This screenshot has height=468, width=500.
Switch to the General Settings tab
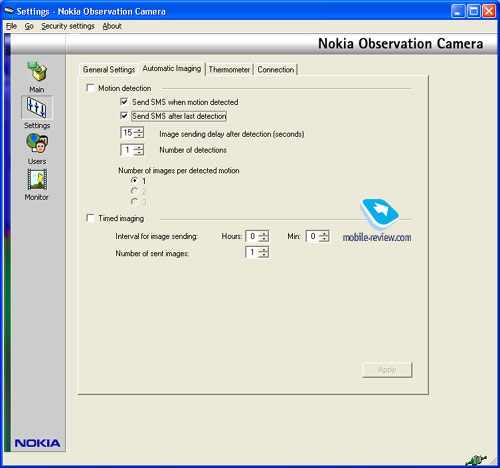coord(109,70)
